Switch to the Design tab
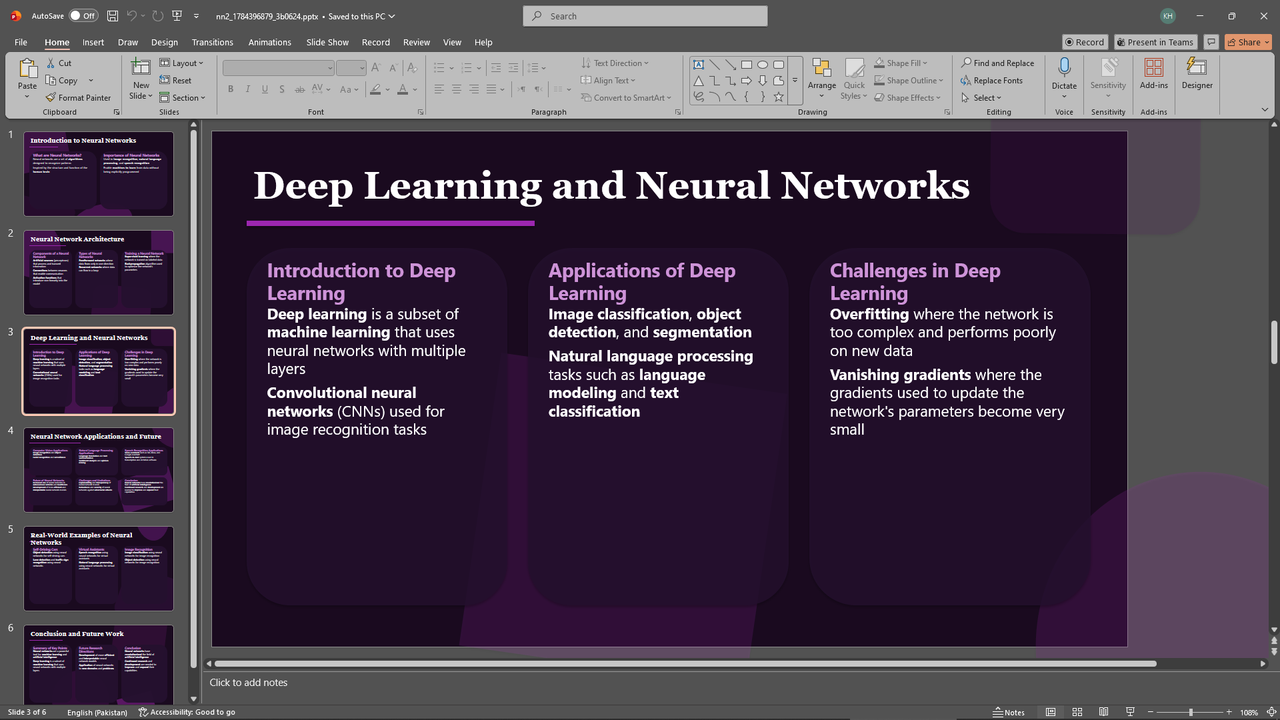The height and width of the screenshot is (720, 1280). (x=164, y=42)
